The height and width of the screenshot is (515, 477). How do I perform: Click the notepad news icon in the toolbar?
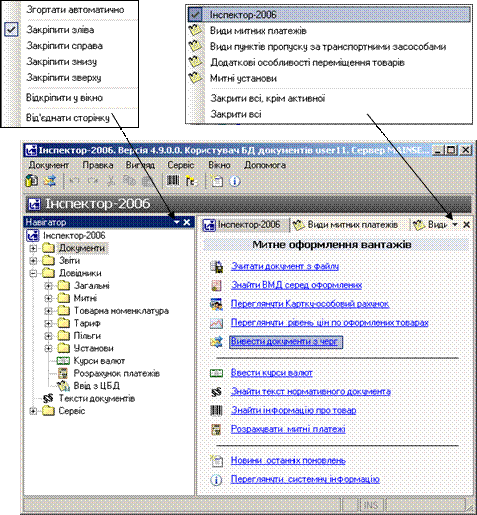tap(217, 181)
